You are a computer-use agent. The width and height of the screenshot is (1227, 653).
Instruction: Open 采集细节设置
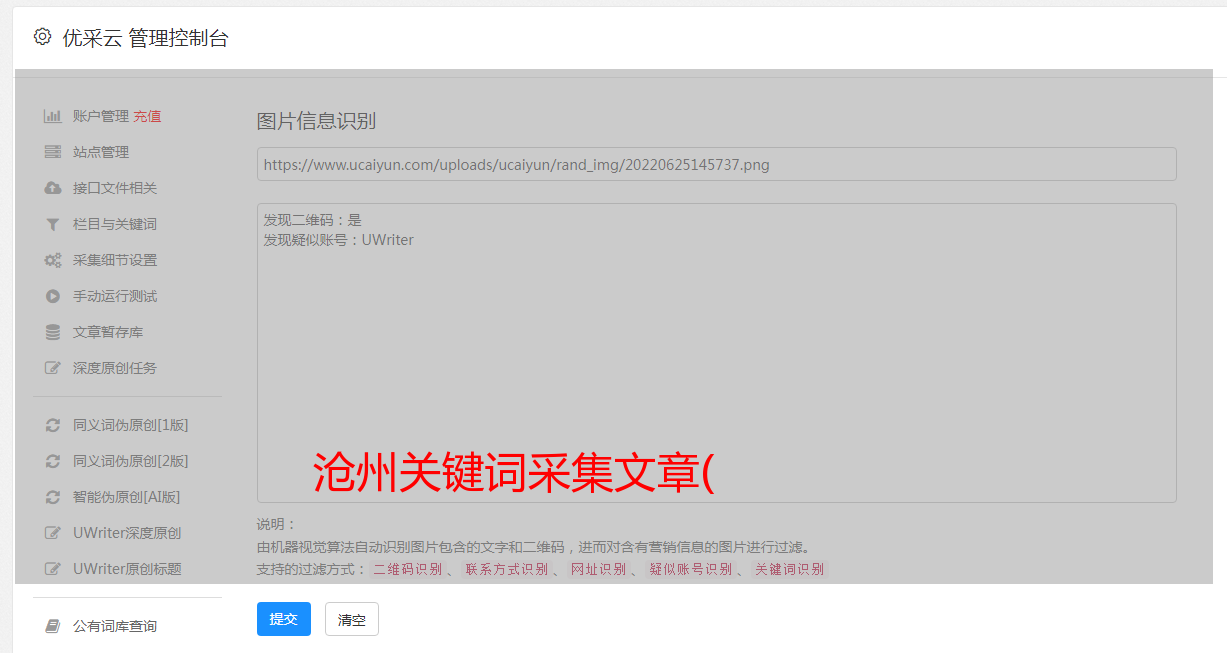(115, 260)
